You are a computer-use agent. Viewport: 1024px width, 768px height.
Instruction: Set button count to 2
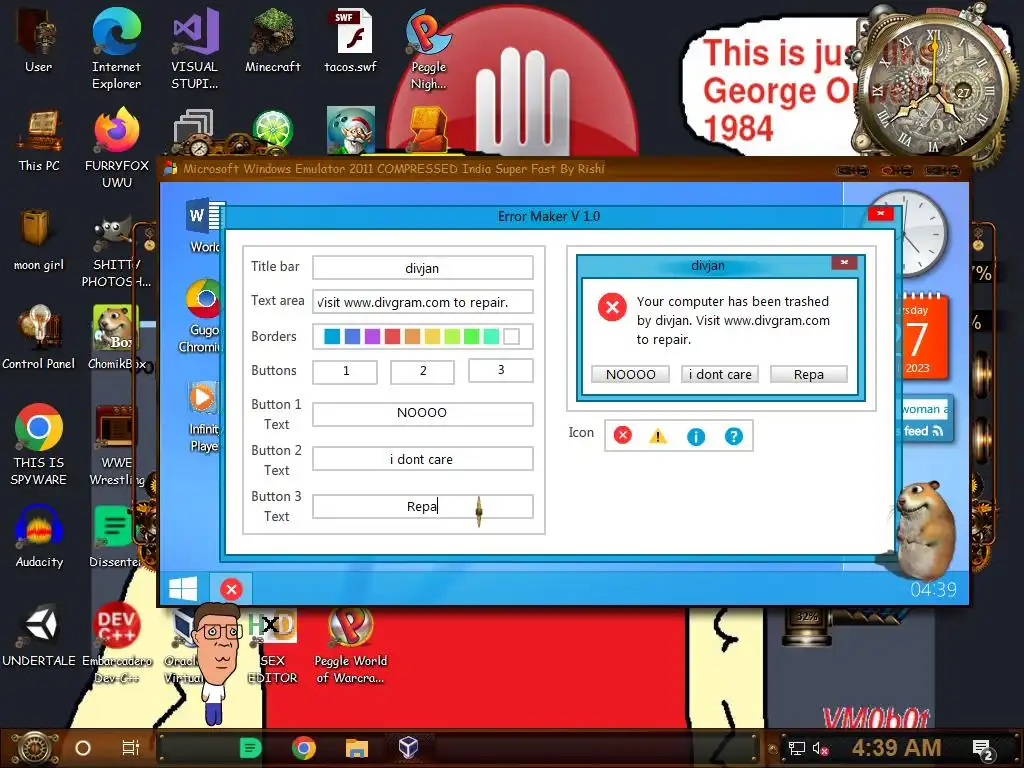(423, 372)
